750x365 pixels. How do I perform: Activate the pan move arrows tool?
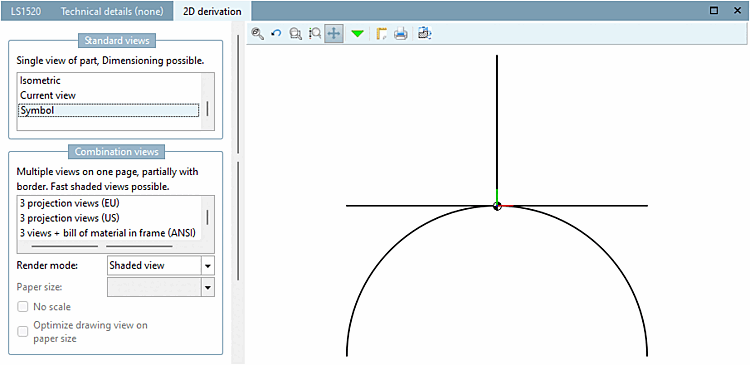pos(334,33)
